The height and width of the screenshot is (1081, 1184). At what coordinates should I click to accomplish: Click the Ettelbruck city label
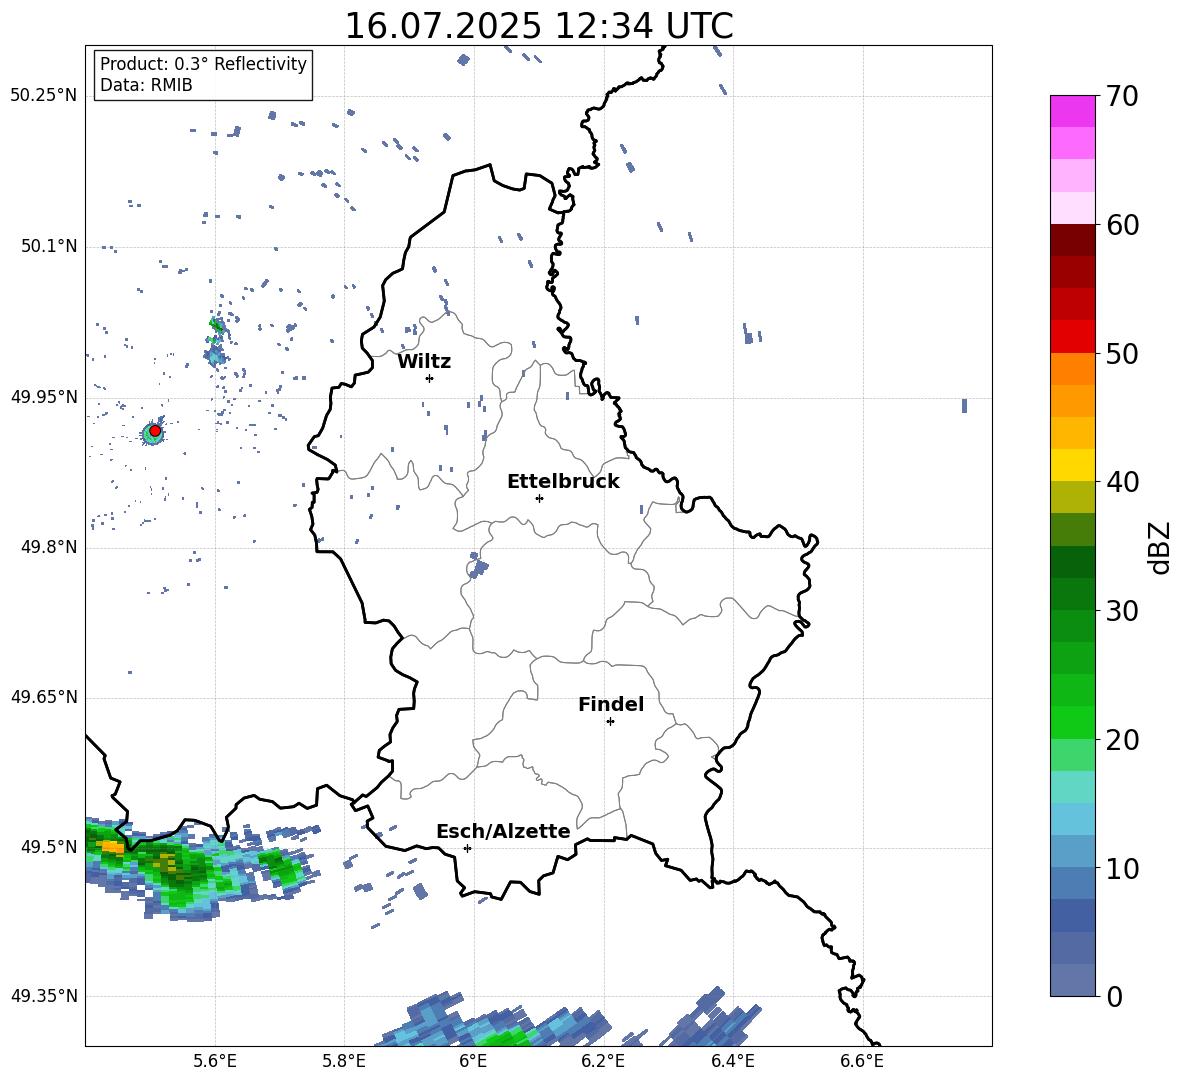coord(563,482)
